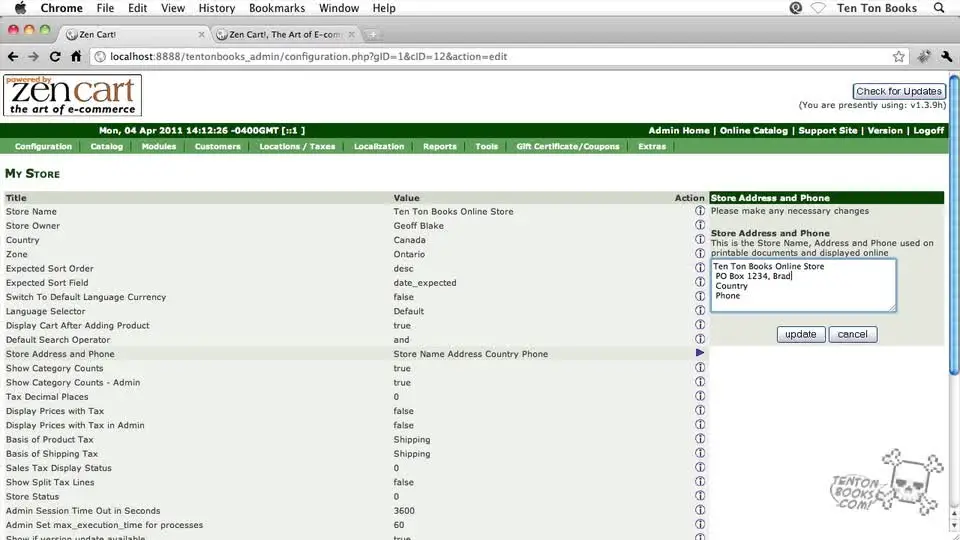This screenshot has height=540, width=960.
Task: Bookmark this page with the star icon
Action: coord(898,56)
